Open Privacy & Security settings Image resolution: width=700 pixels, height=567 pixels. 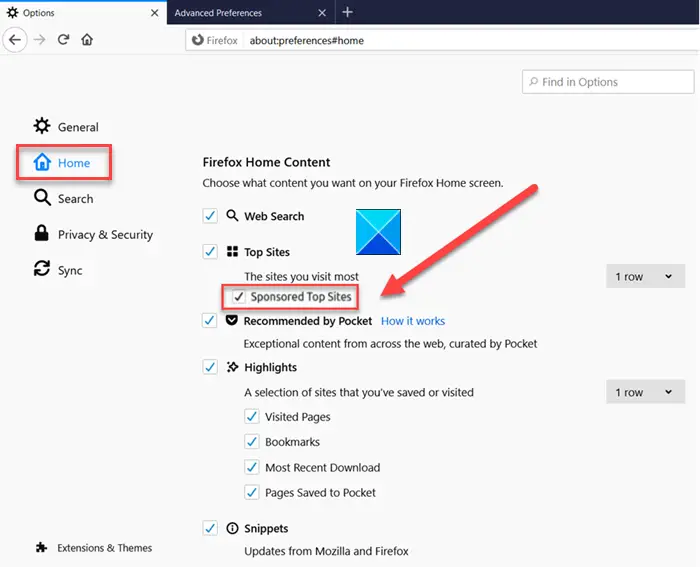tap(93, 234)
